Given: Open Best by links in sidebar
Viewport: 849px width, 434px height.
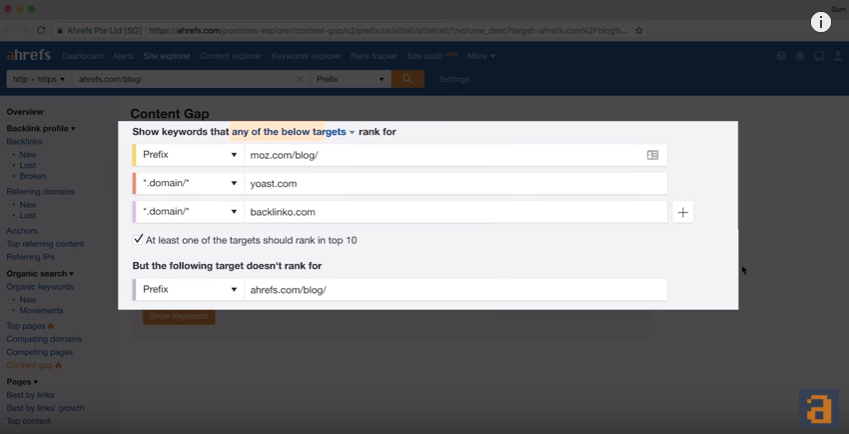Looking at the screenshot, I should (x=30, y=394).
